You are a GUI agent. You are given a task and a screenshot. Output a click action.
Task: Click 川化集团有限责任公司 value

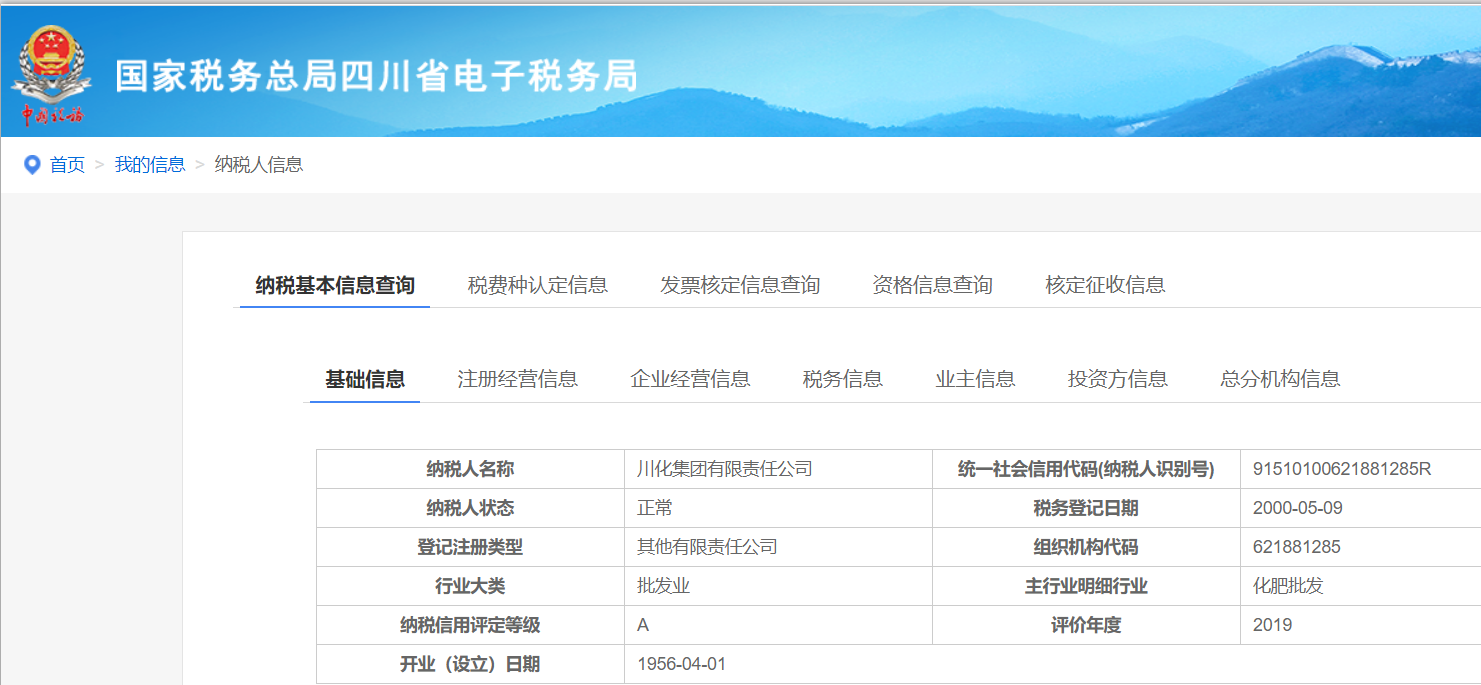click(724, 469)
